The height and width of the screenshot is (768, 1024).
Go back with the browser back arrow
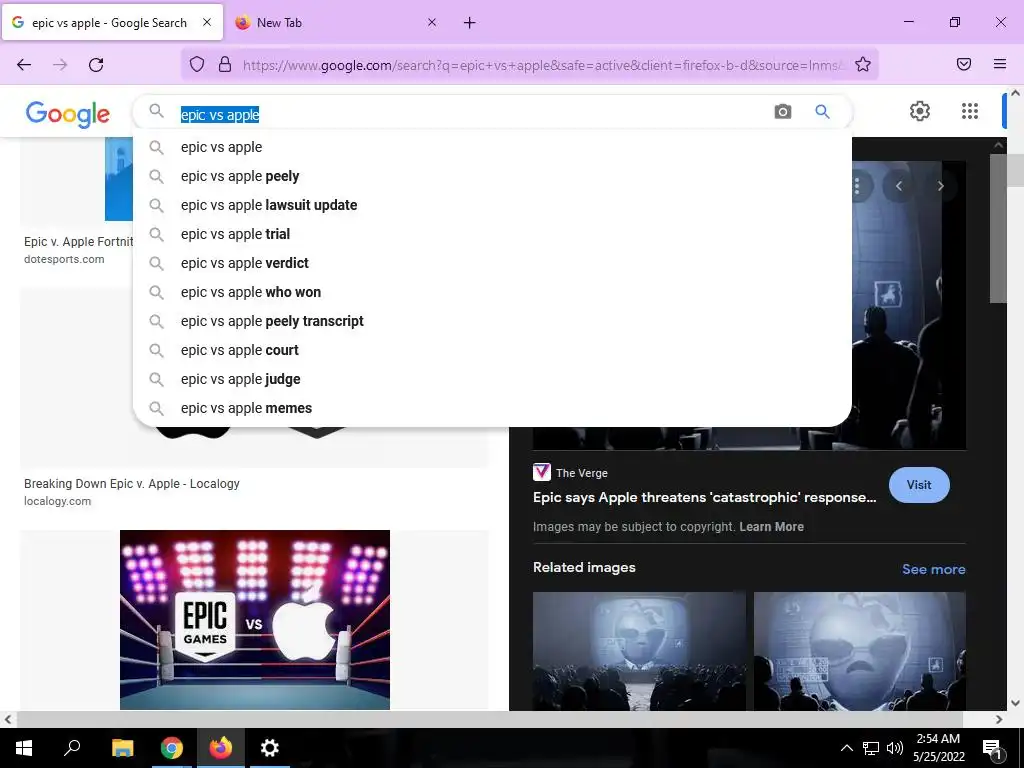click(x=24, y=65)
